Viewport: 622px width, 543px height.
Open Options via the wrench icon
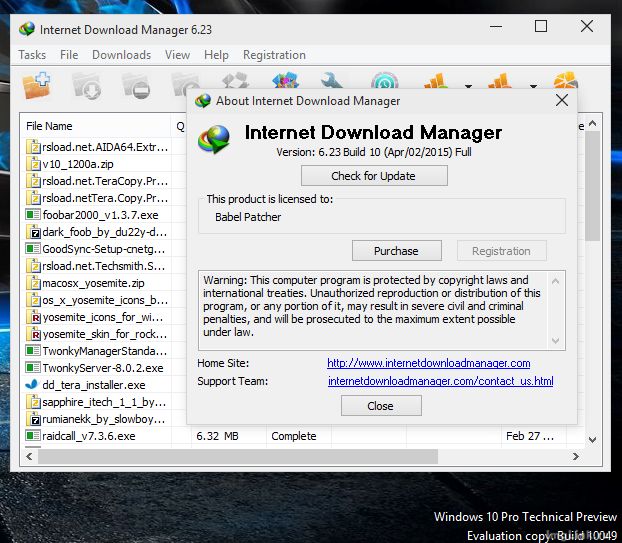(330, 81)
